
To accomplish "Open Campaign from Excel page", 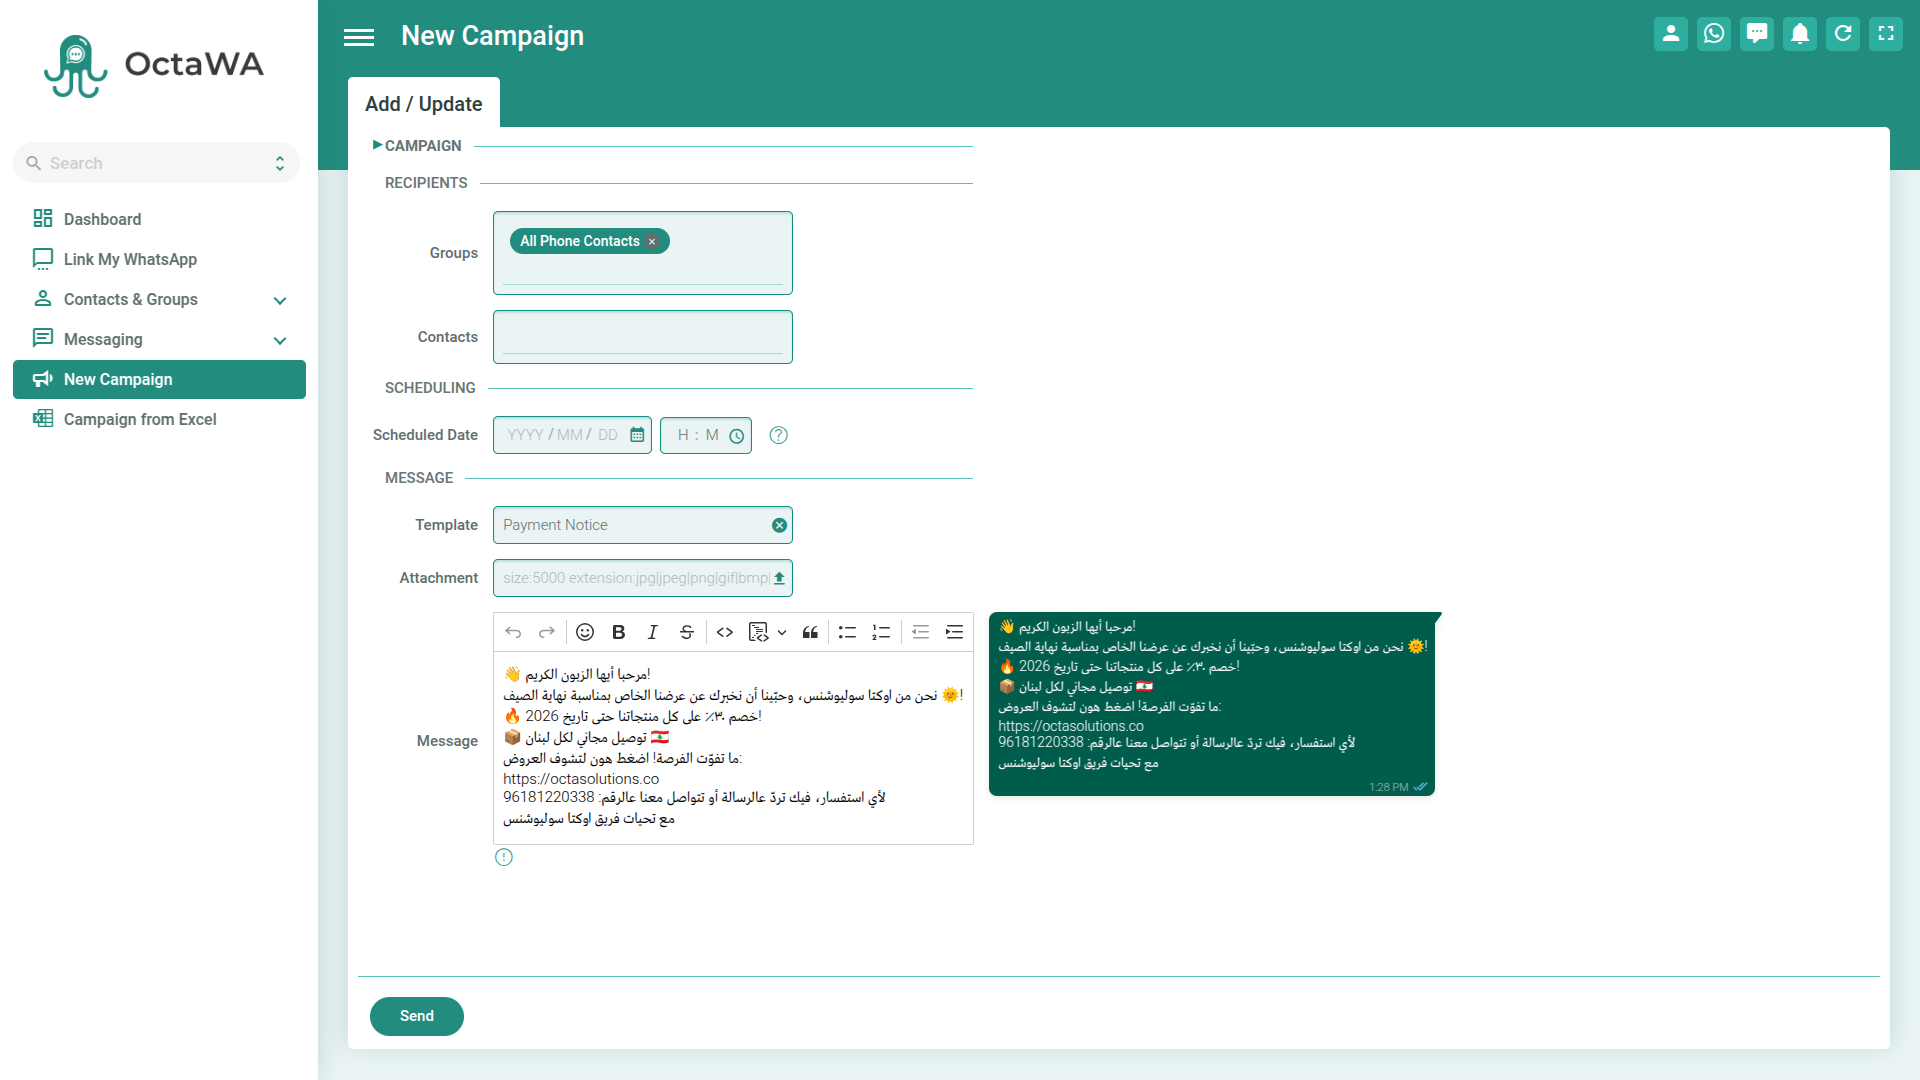I will point(140,419).
